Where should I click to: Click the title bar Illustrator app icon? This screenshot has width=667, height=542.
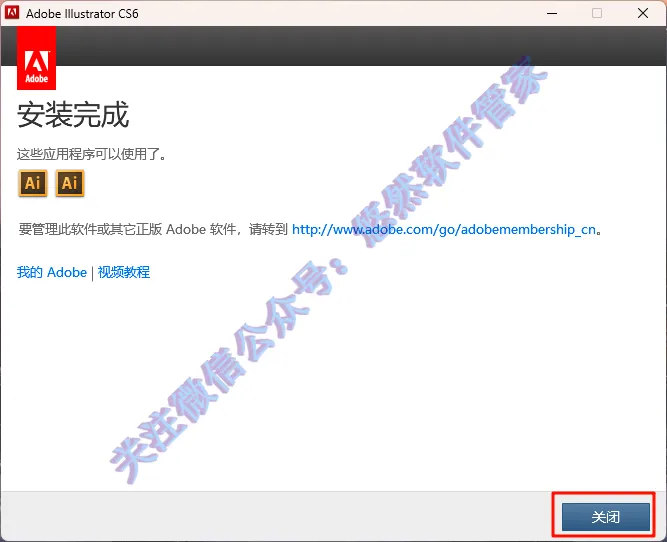point(12,13)
